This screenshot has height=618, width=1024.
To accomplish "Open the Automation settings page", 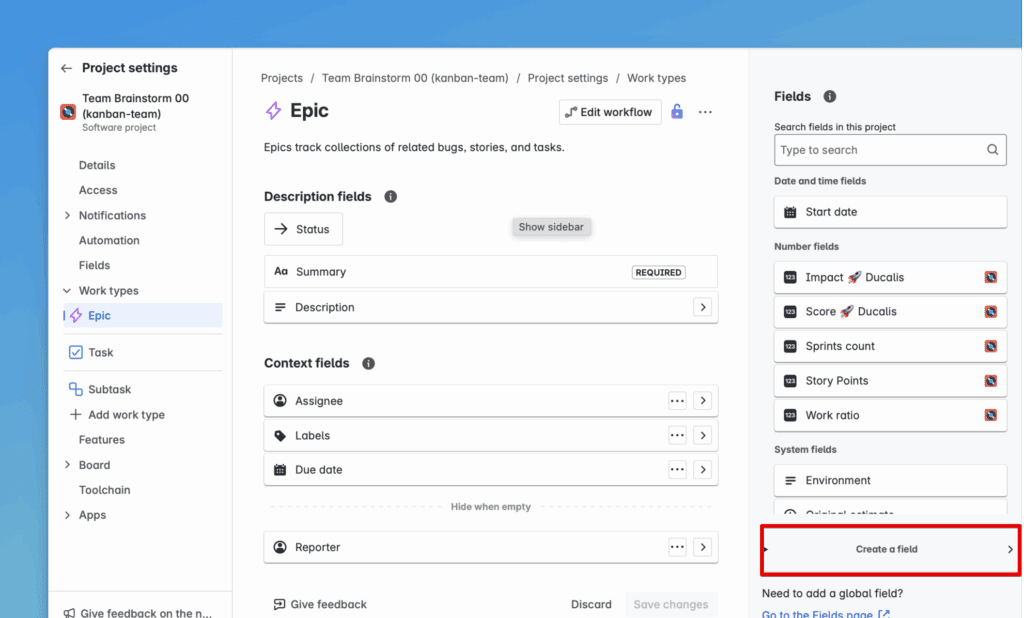I will (x=109, y=240).
